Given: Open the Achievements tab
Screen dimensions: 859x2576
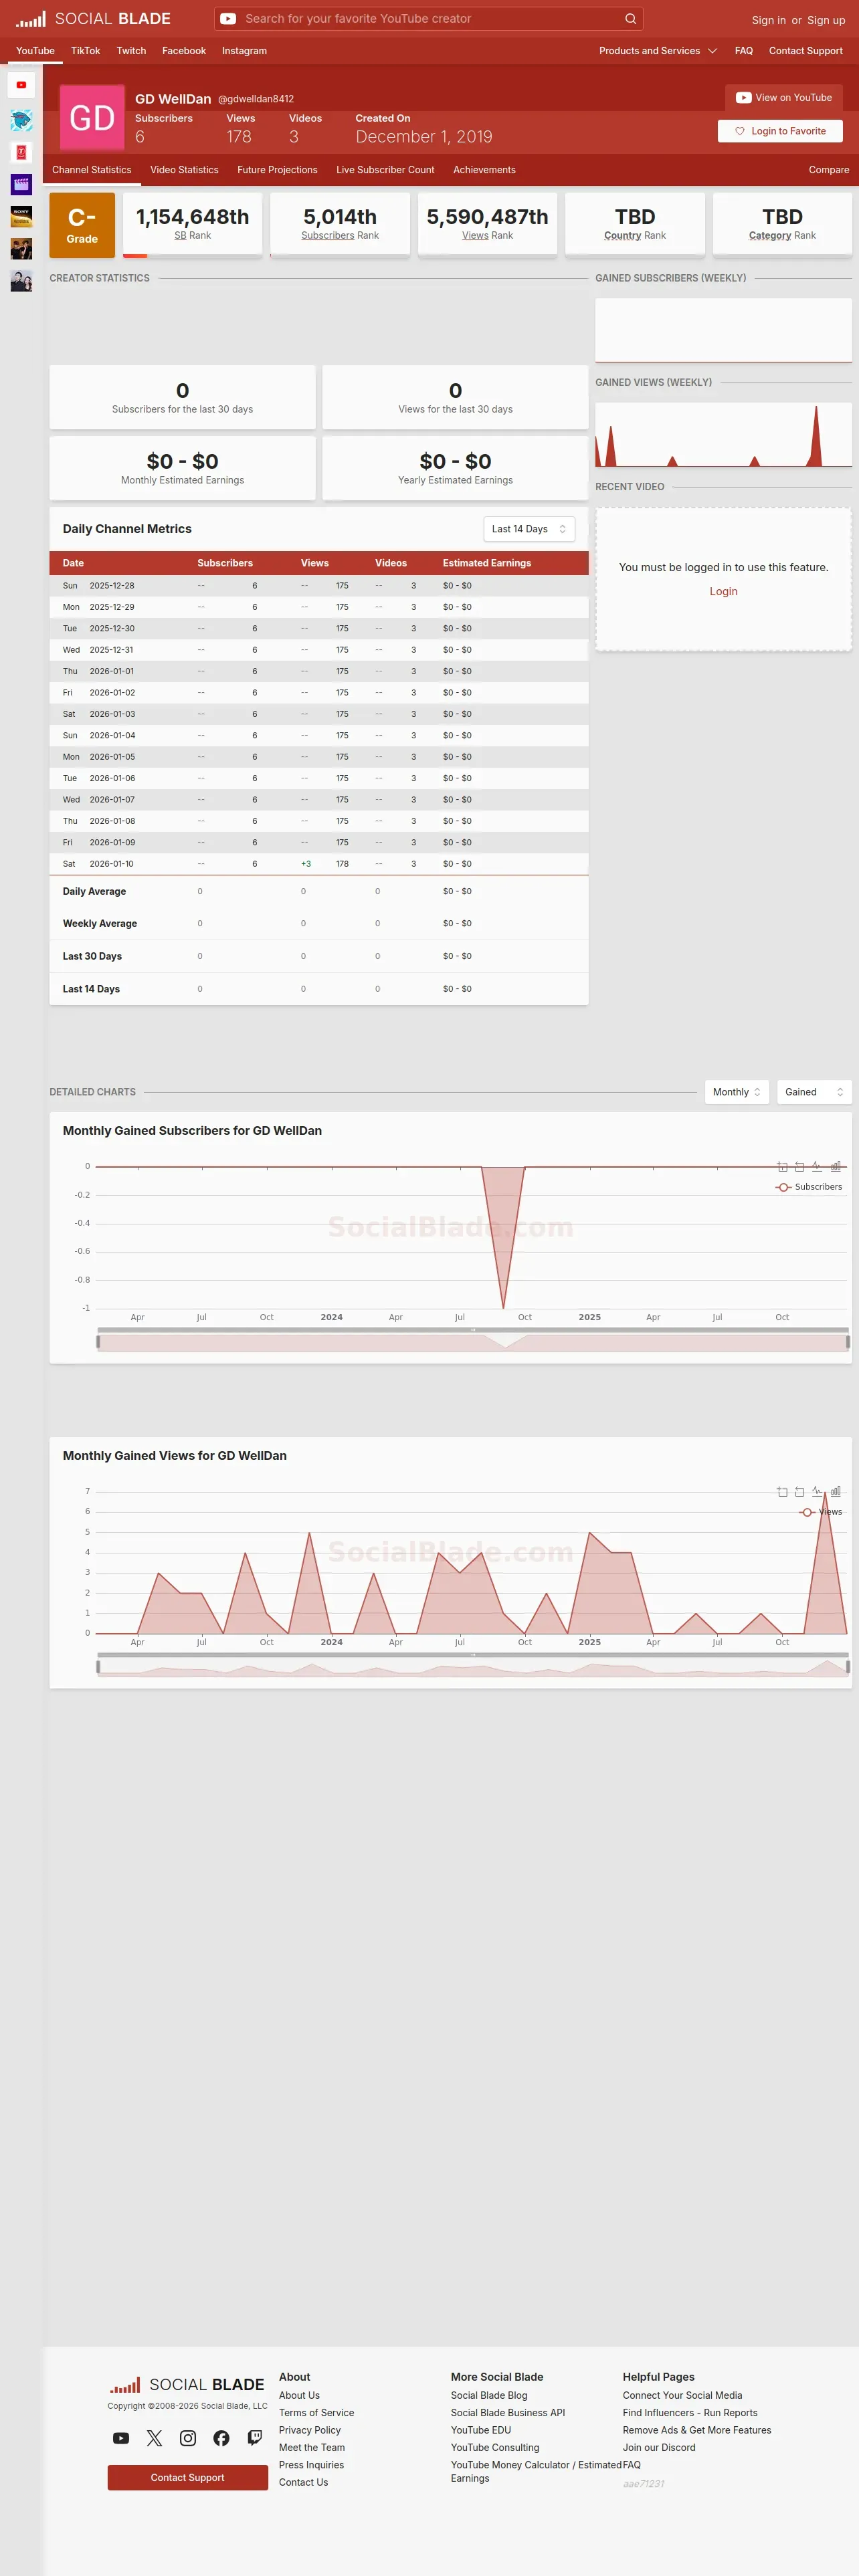Looking at the screenshot, I should click(484, 170).
